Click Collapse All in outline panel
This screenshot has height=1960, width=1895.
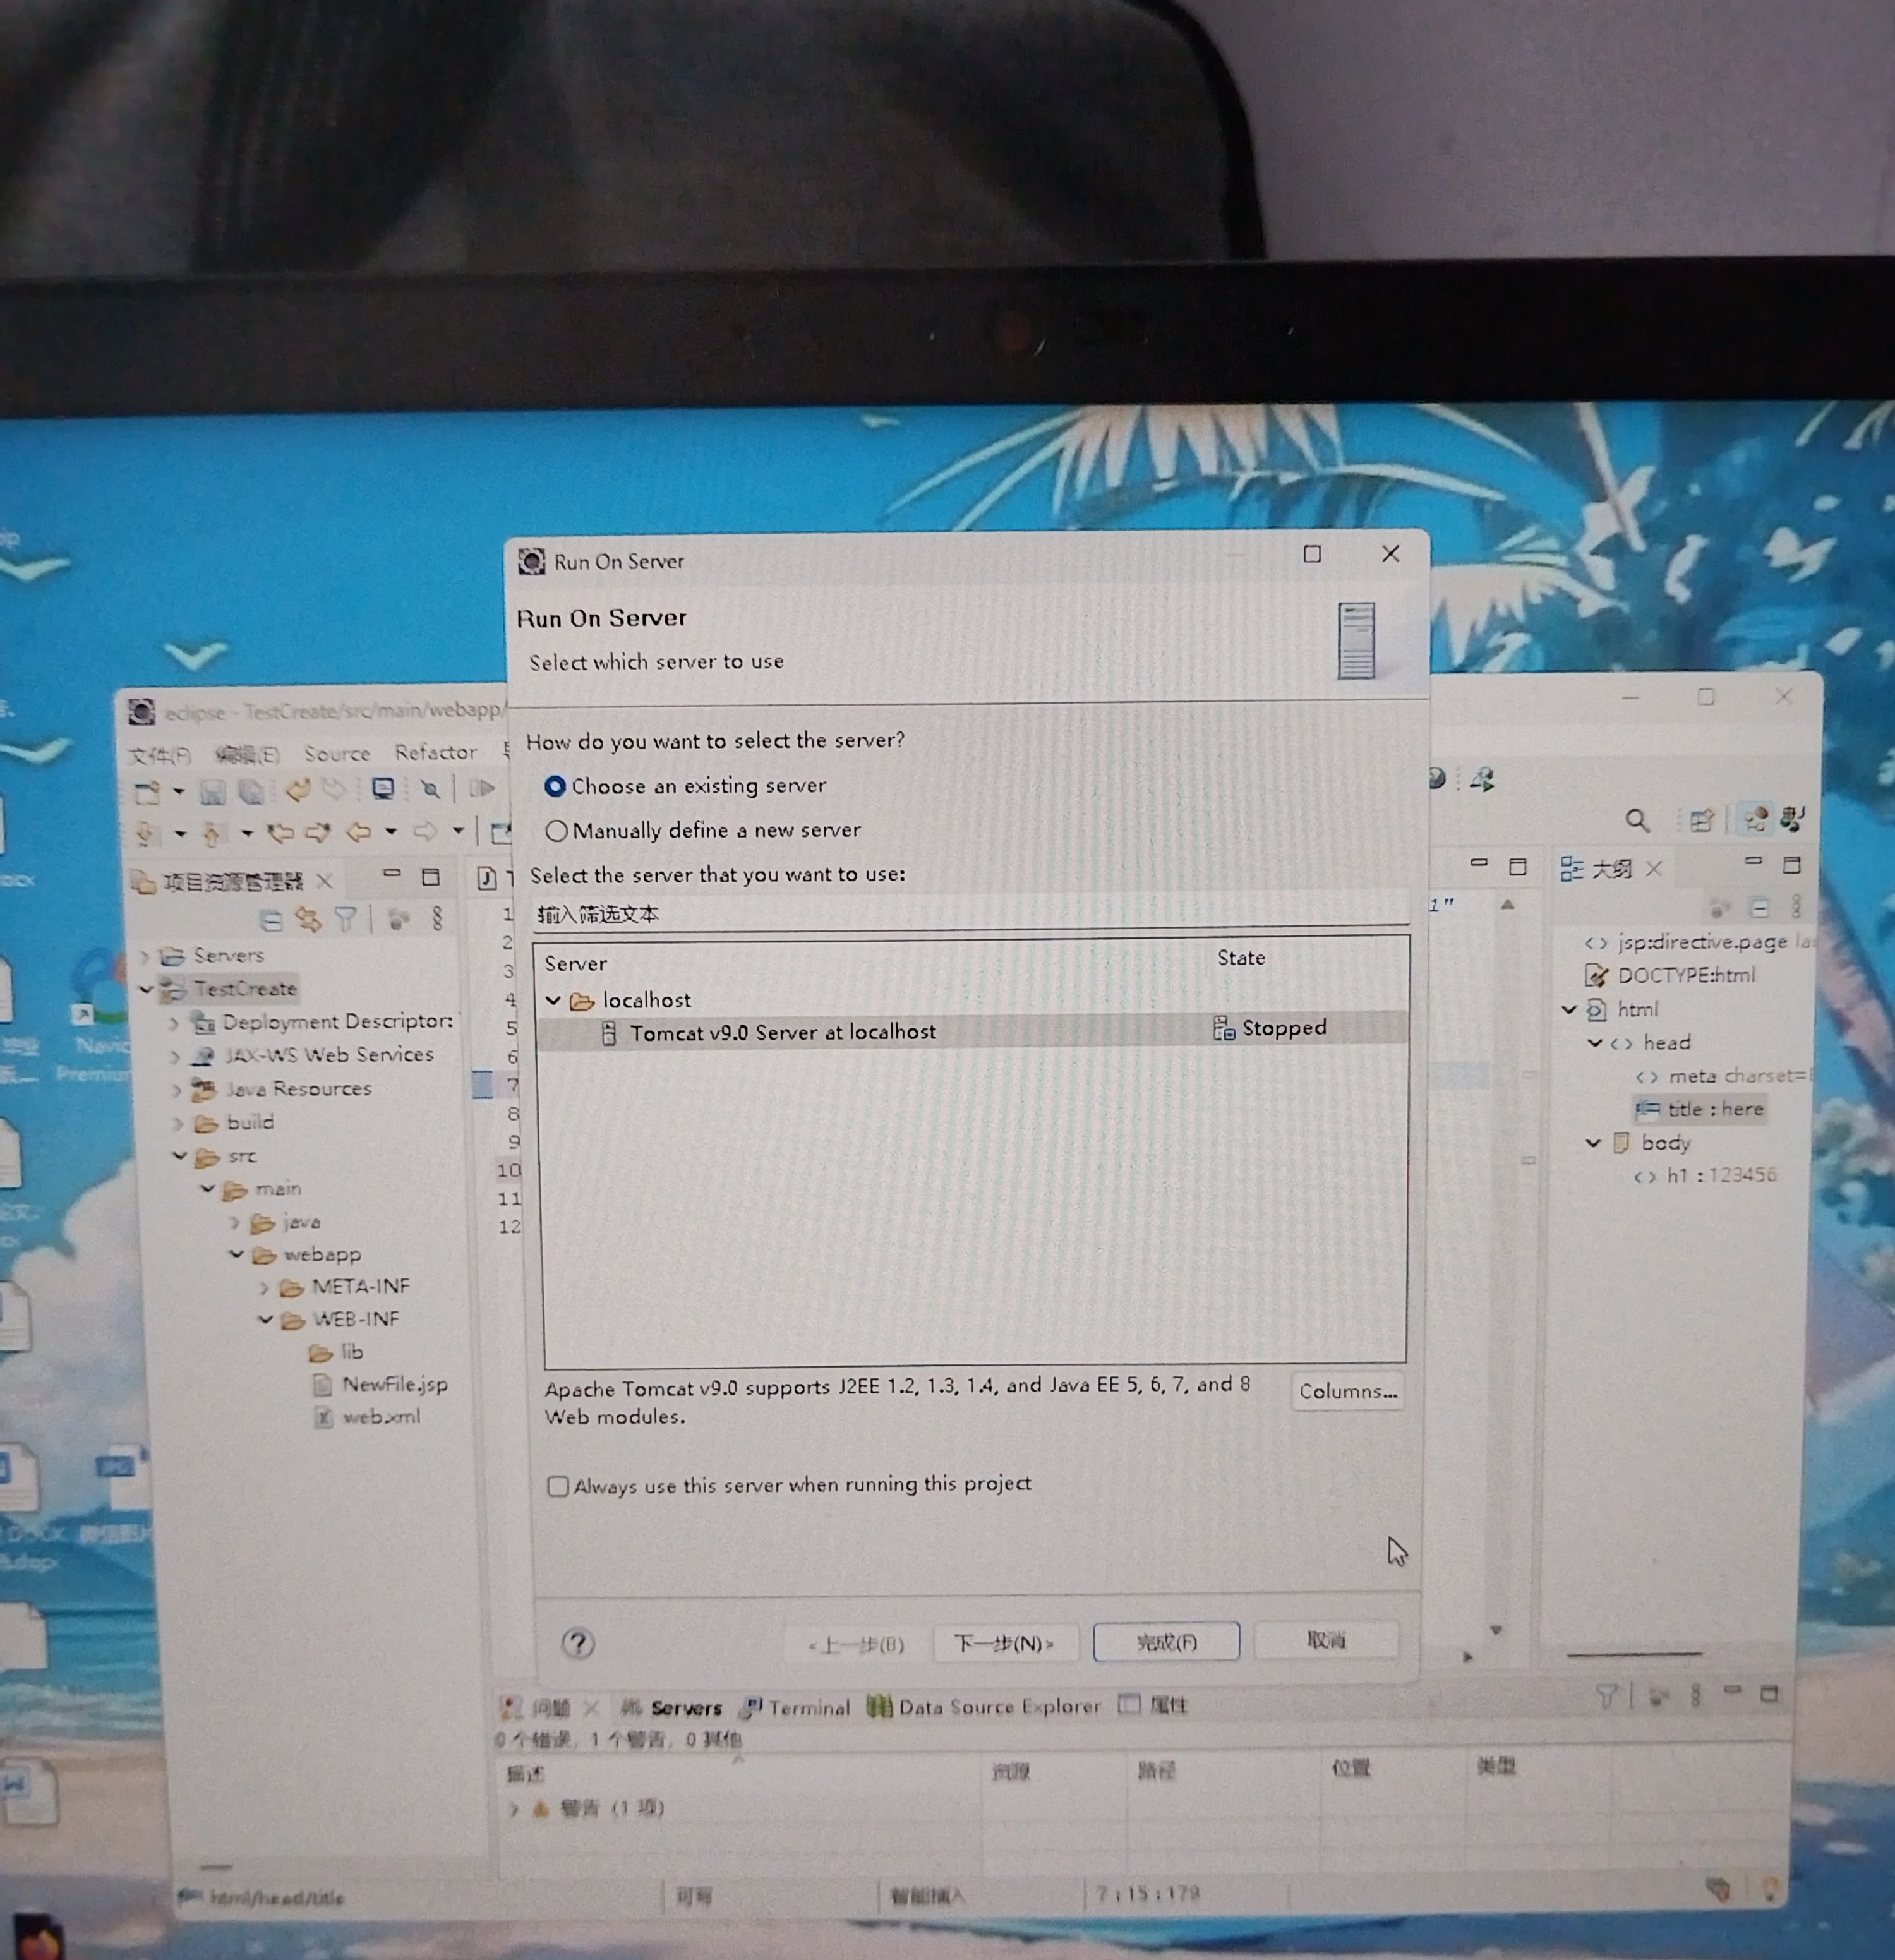click(x=1760, y=909)
